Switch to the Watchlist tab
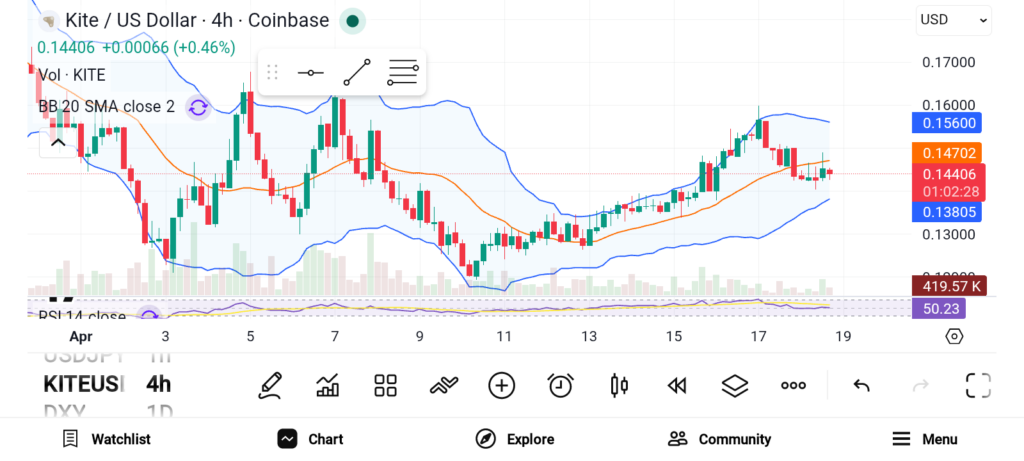 (x=106, y=439)
